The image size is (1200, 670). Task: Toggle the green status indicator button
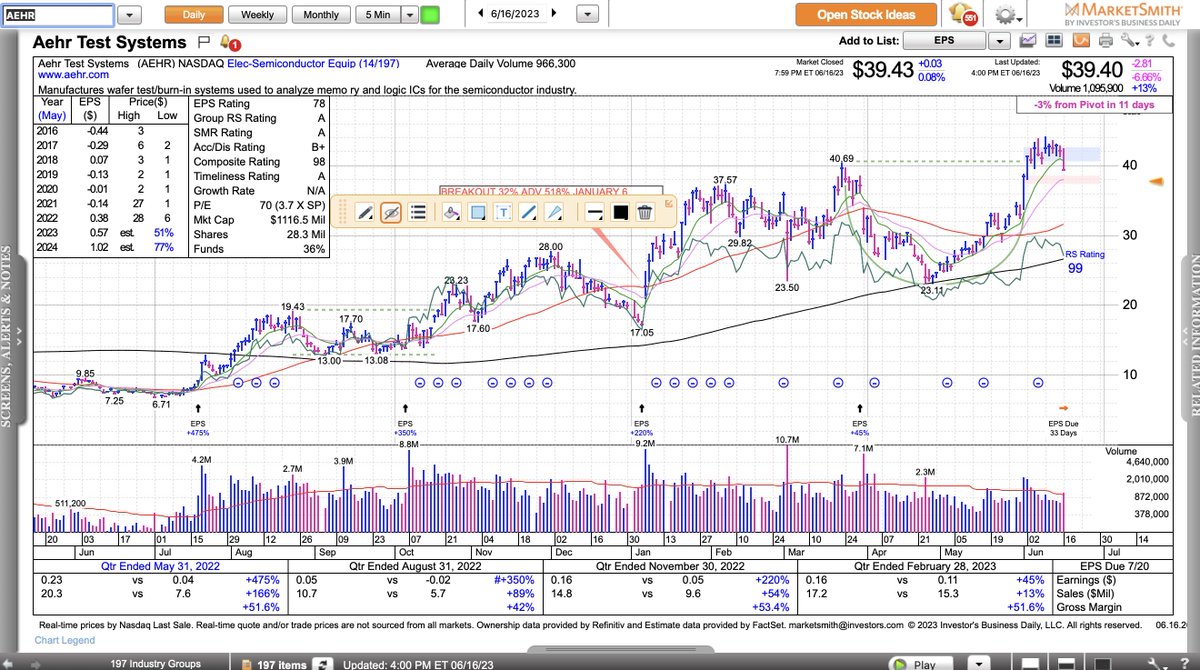click(x=430, y=15)
